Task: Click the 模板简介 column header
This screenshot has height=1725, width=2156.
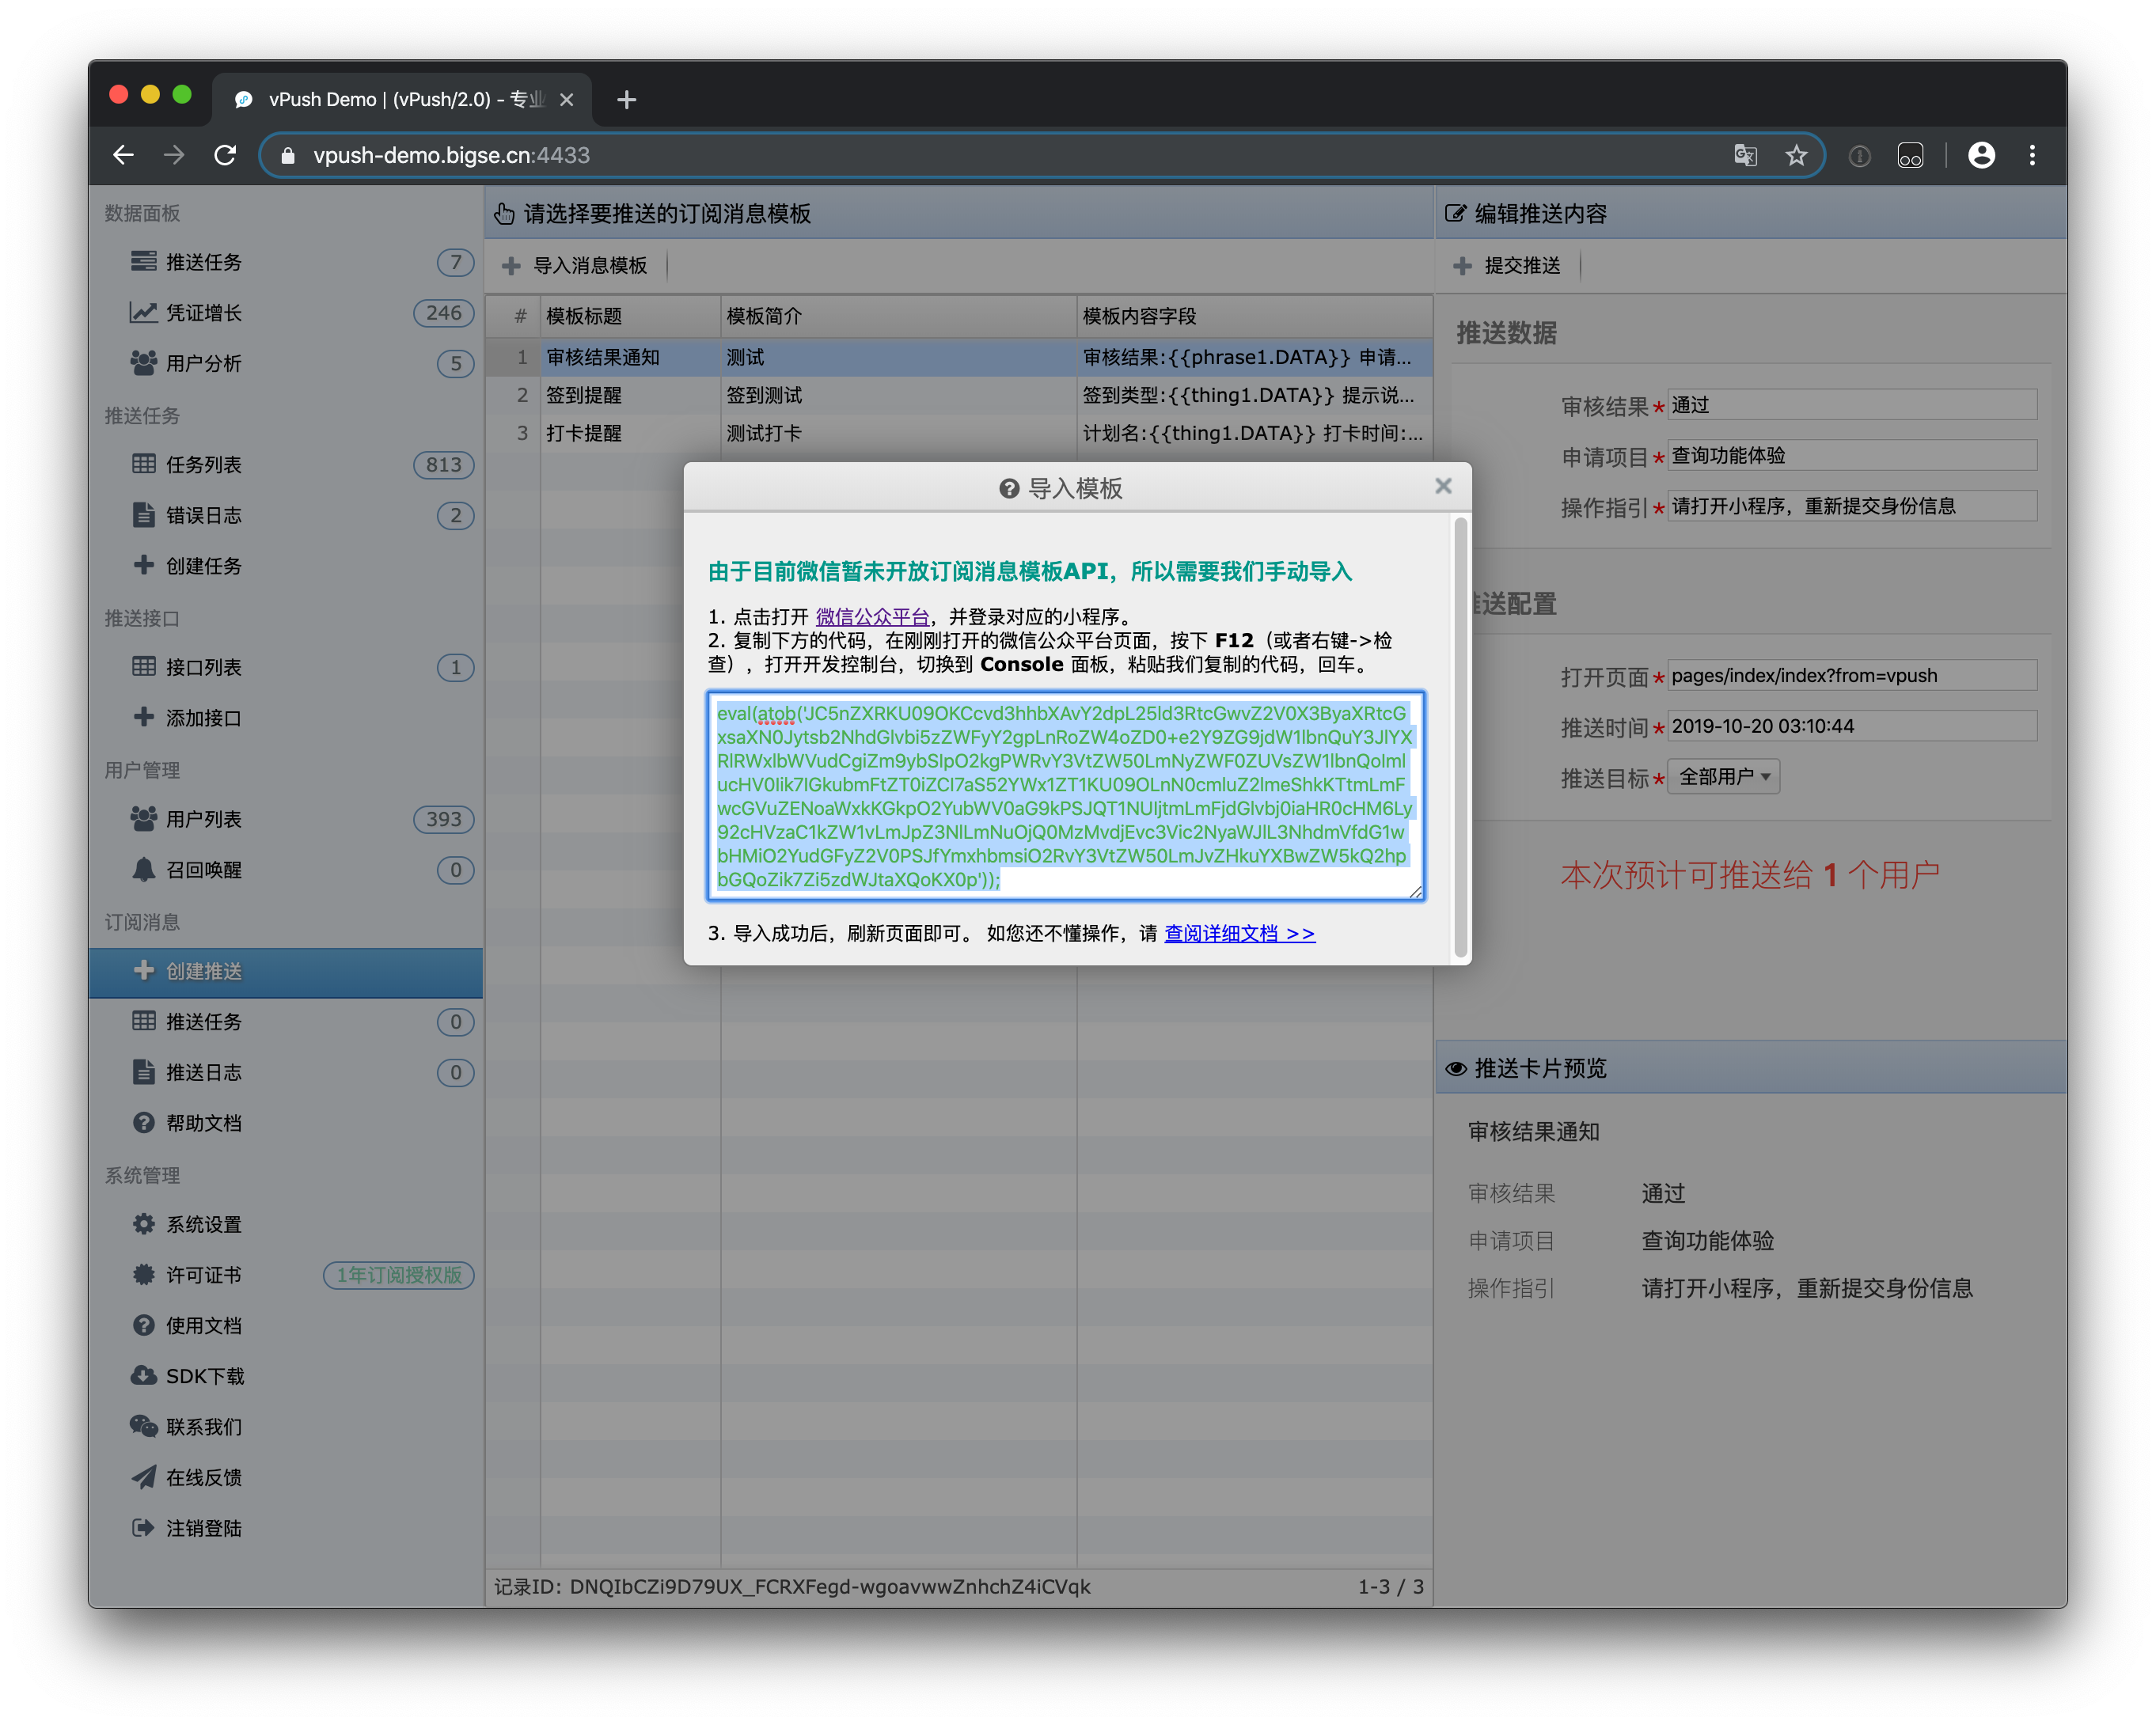Action: click(898, 316)
